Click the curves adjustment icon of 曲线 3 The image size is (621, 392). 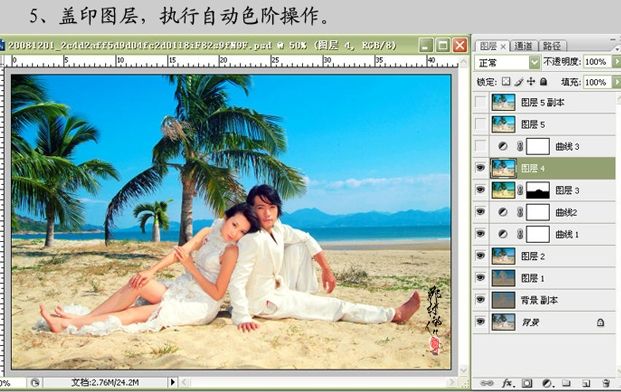point(503,147)
